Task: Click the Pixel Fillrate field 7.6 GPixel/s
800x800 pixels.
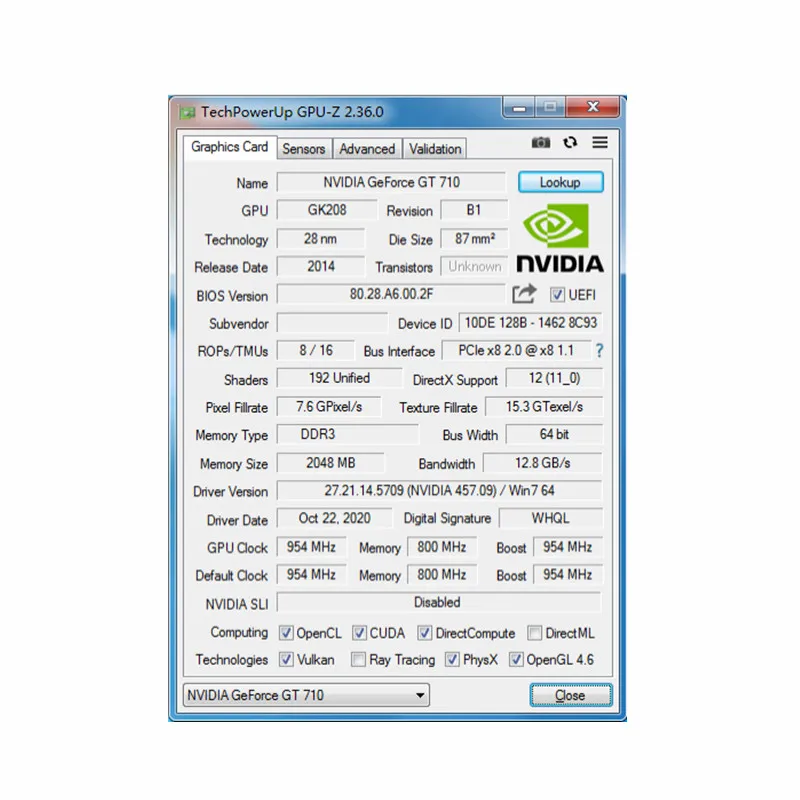Action: click(329, 407)
